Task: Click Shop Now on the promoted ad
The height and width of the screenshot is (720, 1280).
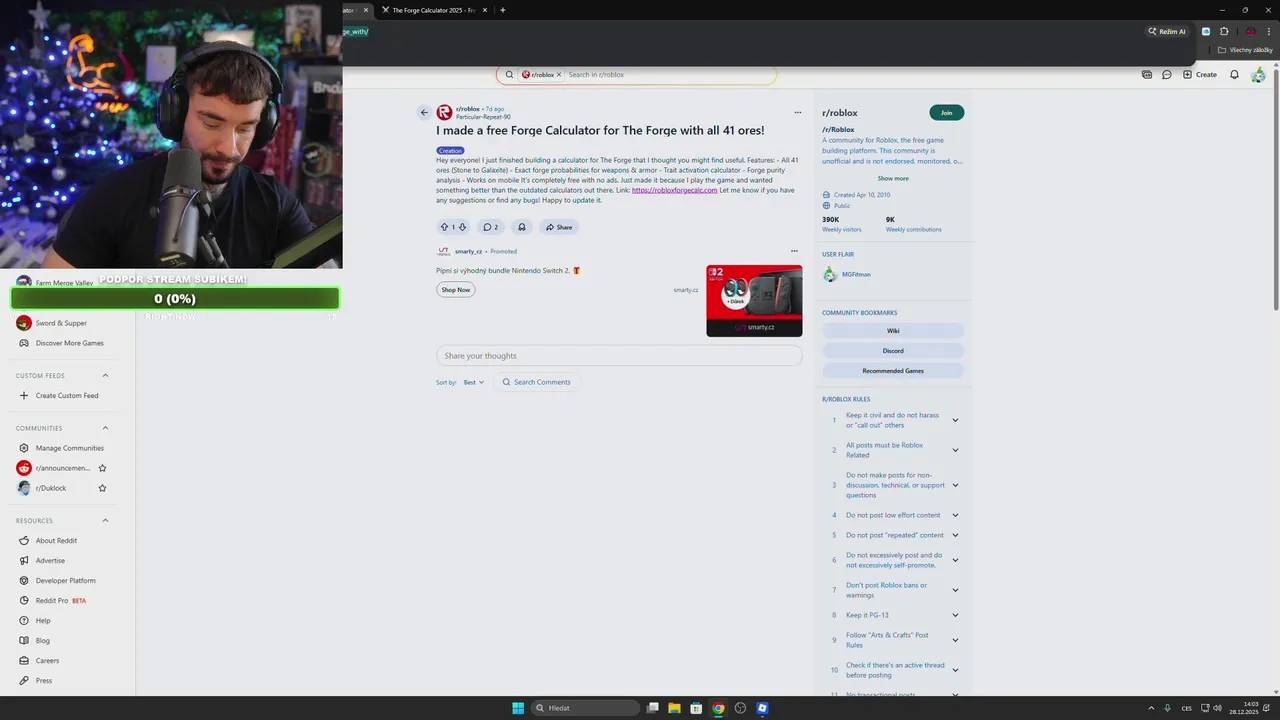Action: point(455,290)
